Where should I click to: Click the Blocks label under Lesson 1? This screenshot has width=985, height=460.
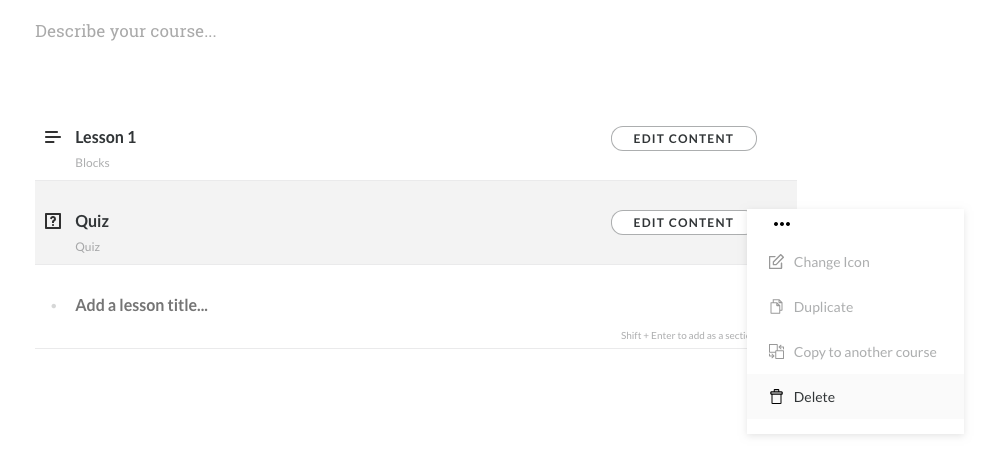coord(92,163)
